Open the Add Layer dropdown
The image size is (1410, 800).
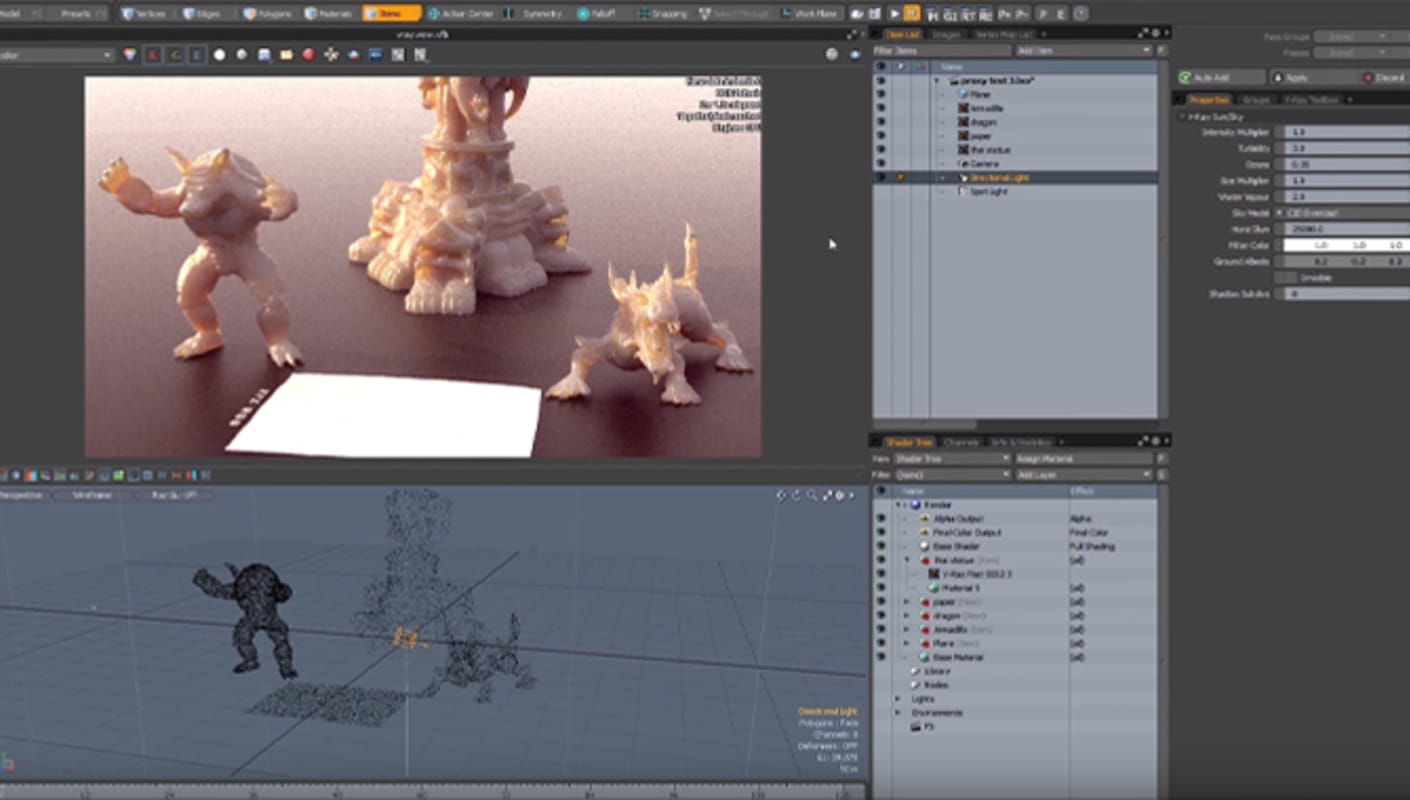(x=1084, y=474)
